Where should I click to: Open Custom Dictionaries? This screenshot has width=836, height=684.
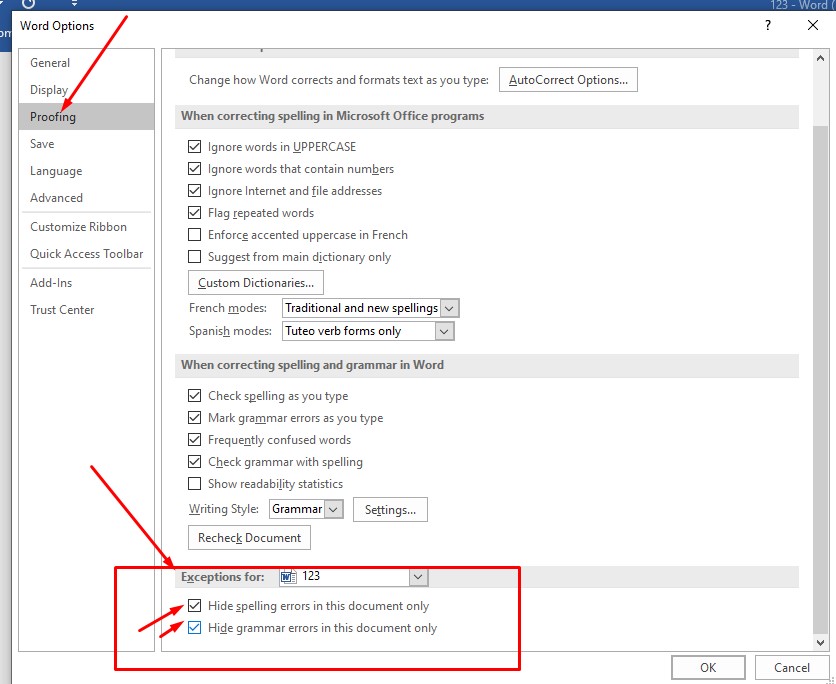(256, 283)
